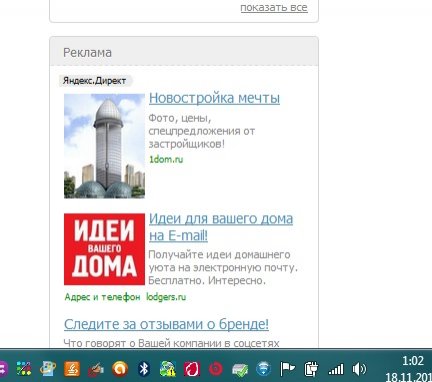Visit the lodgers.ru link
This screenshot has width=432, height=382.
tap(166, 297)
